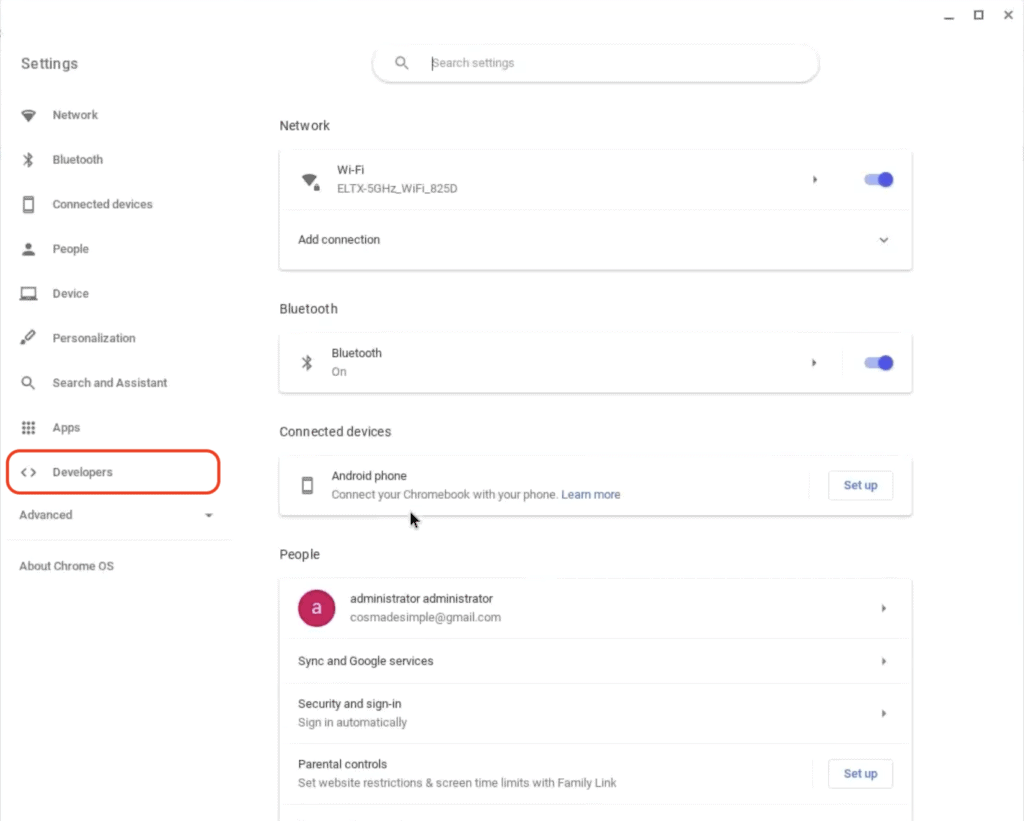
Task: Click Set up for Android phone
Action: pyautogui.click(x=860, y=485)
